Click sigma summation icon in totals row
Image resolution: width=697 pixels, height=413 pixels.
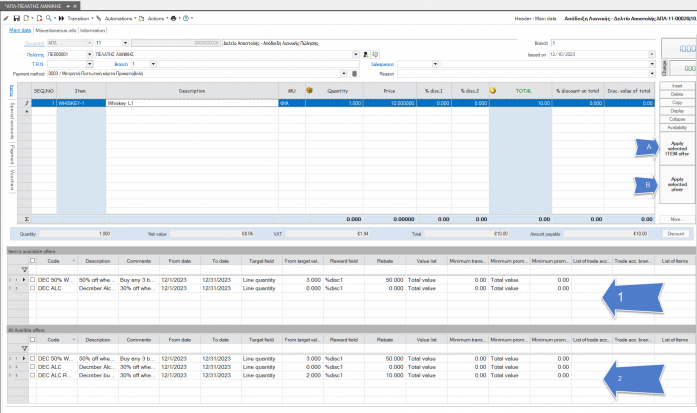point(27,219)
